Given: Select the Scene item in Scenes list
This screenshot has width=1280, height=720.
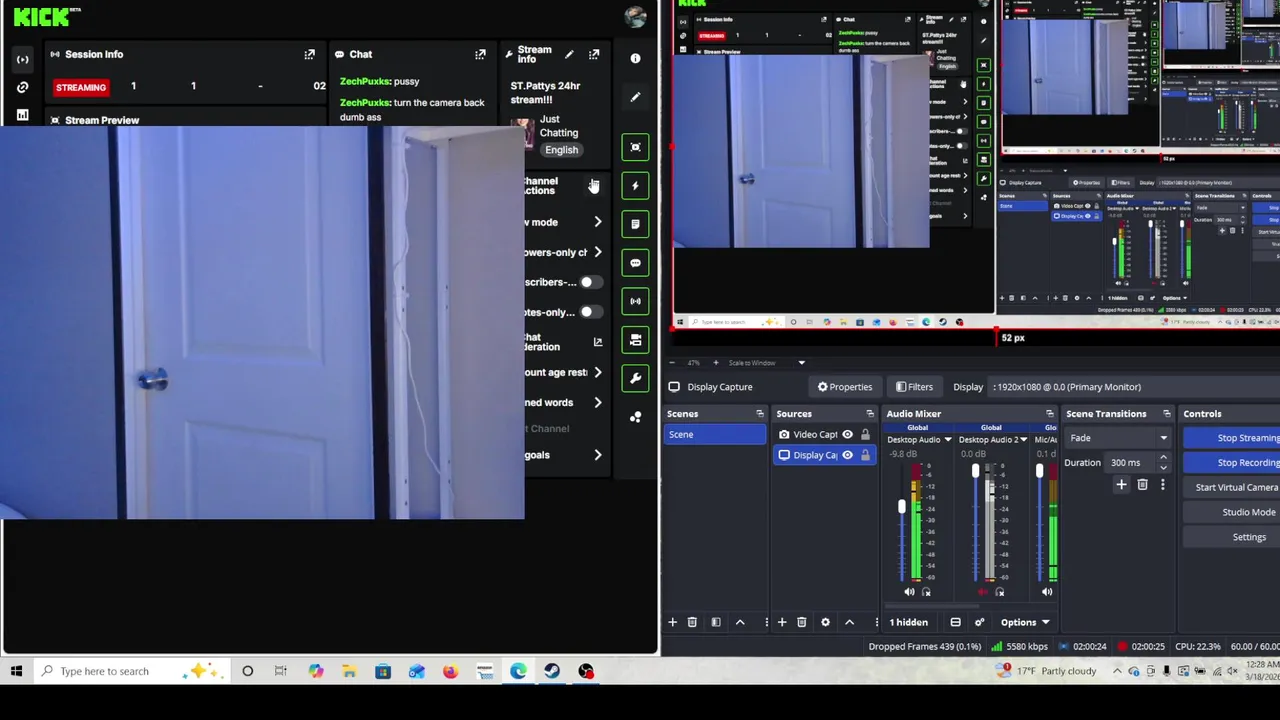Looking at the screenshot, I should click(x=715, y=435).
